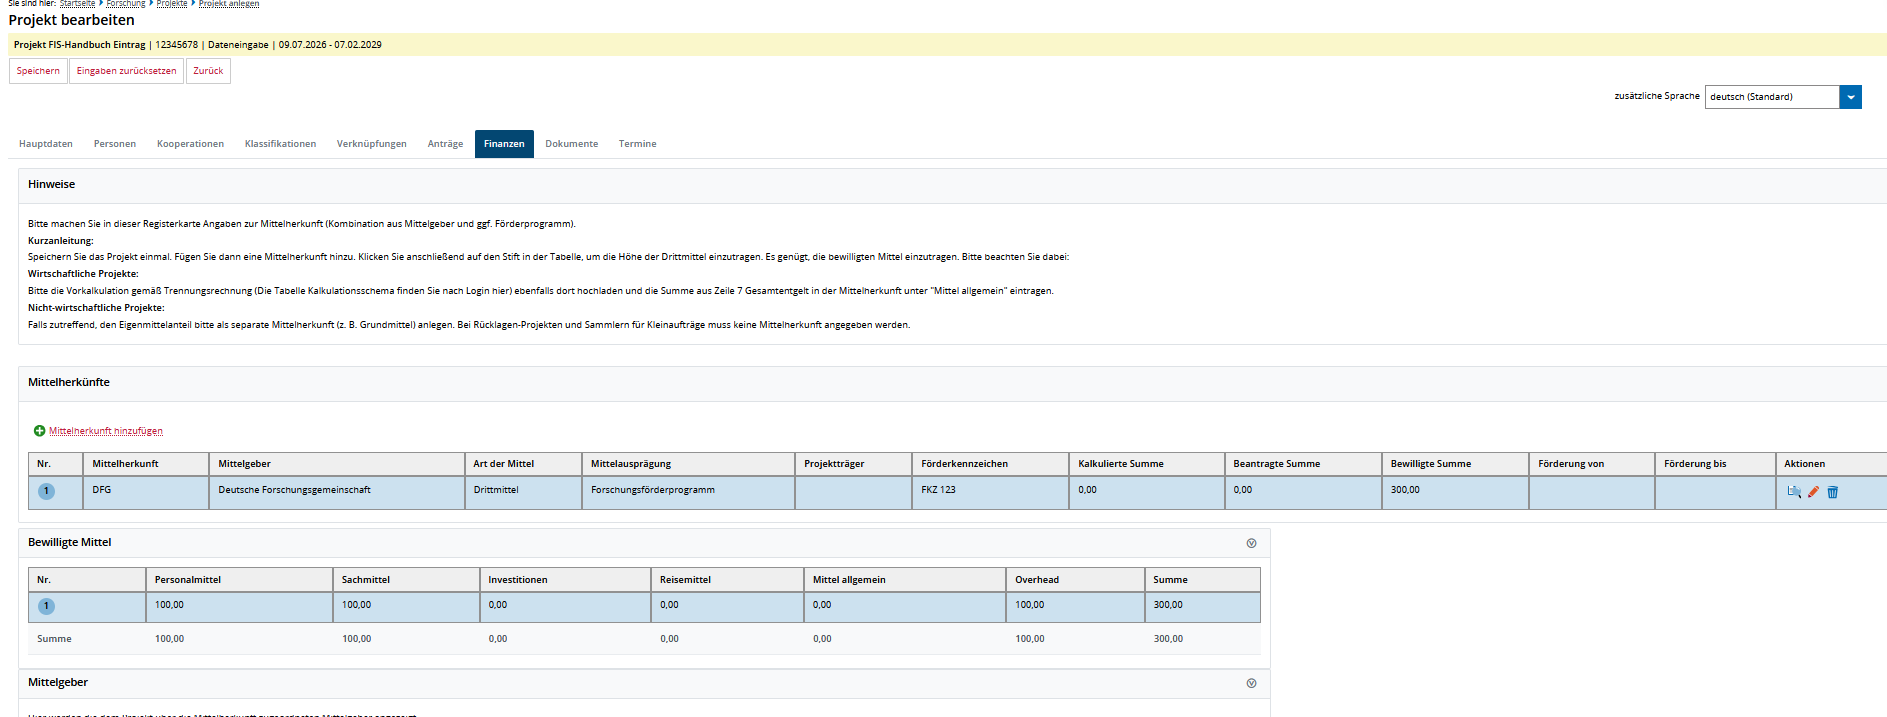
Task: Open the Mittelherkunft hinzufügen link
Action: click(x=105, y=431)
